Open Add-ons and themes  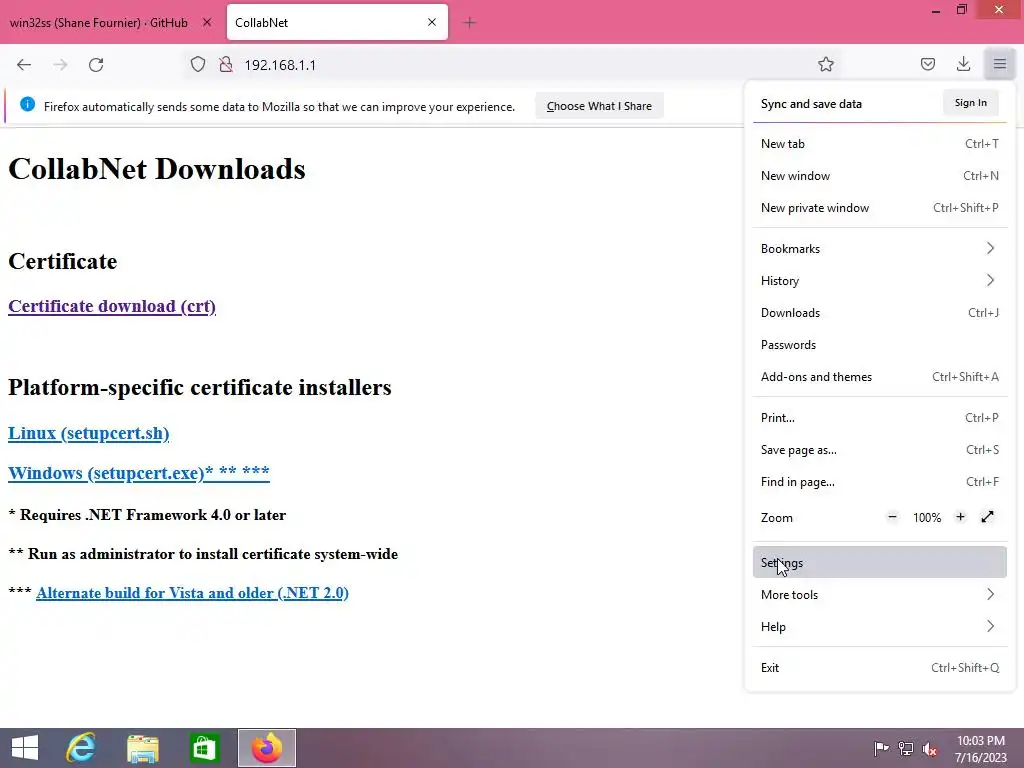point(880,376)
